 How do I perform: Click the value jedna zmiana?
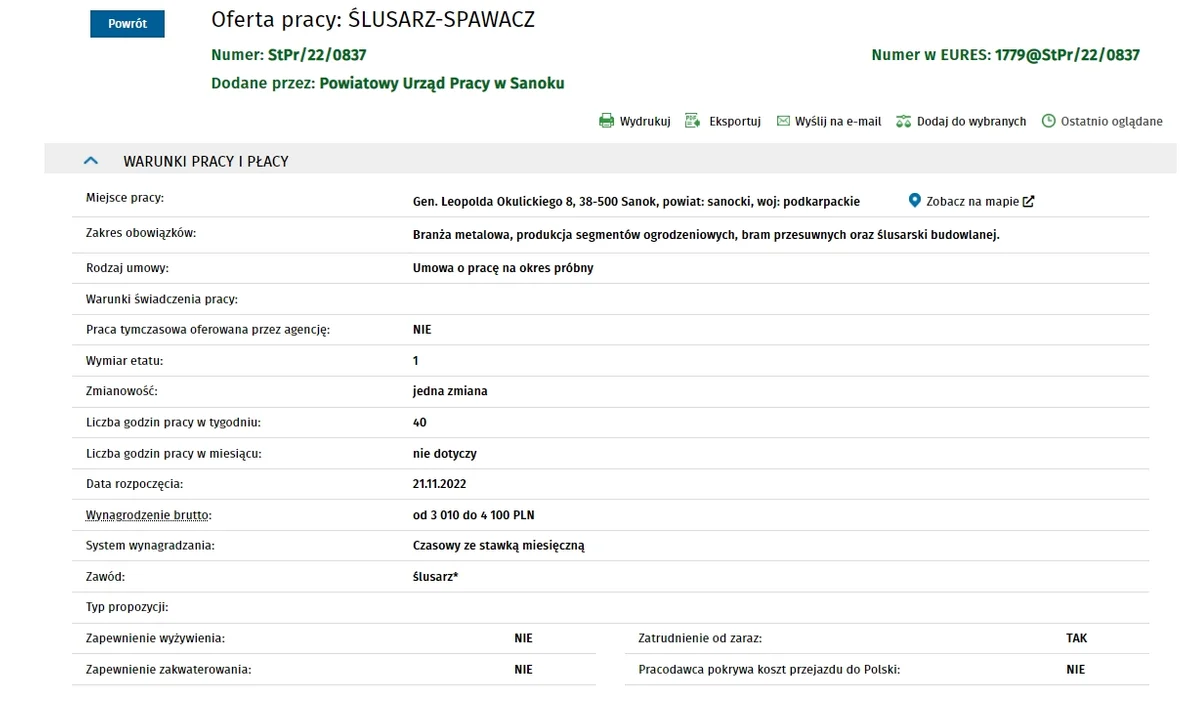coord(450,391)
